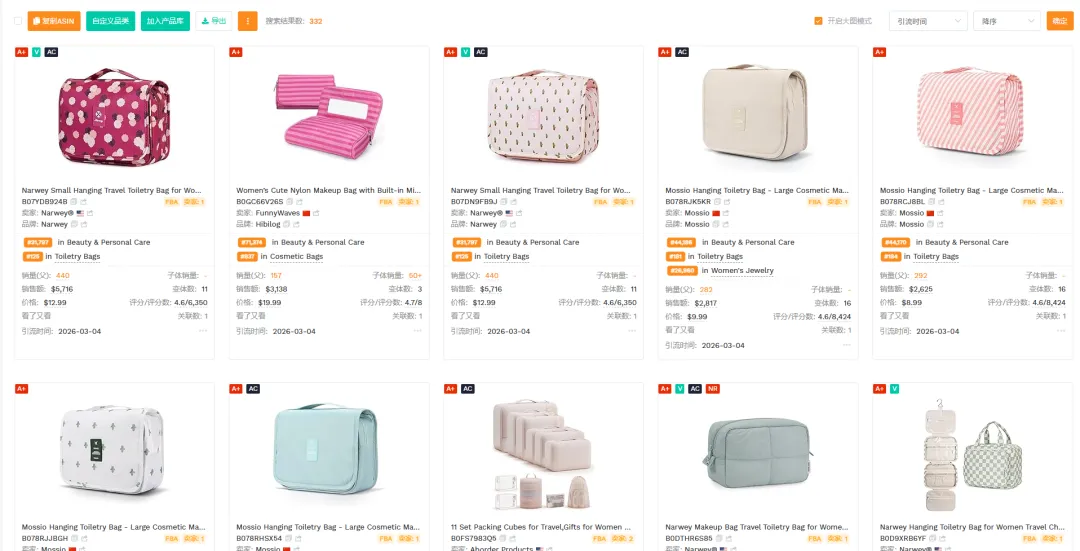This screenshot has height=551, width=1080.
Task: Copy ASIN B07YDB924B using its copy icon
Action: (74, 202)
